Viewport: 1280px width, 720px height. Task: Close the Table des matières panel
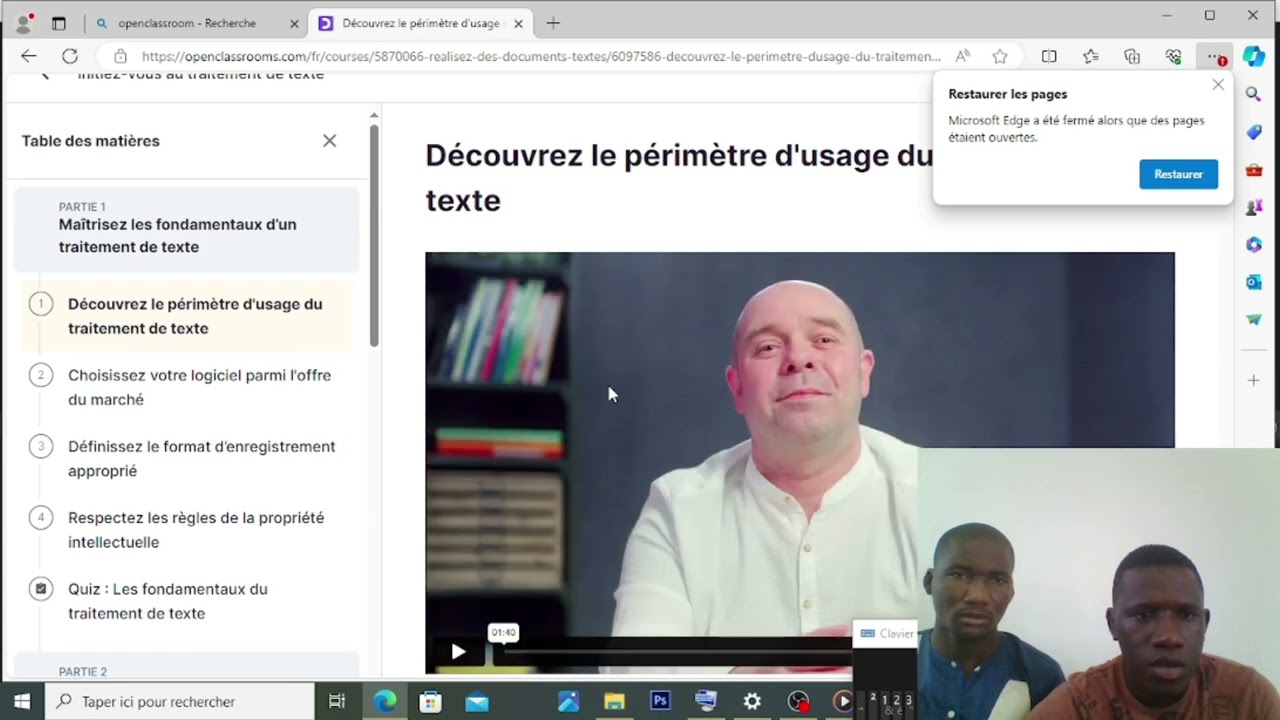click(x=329, y=141)
